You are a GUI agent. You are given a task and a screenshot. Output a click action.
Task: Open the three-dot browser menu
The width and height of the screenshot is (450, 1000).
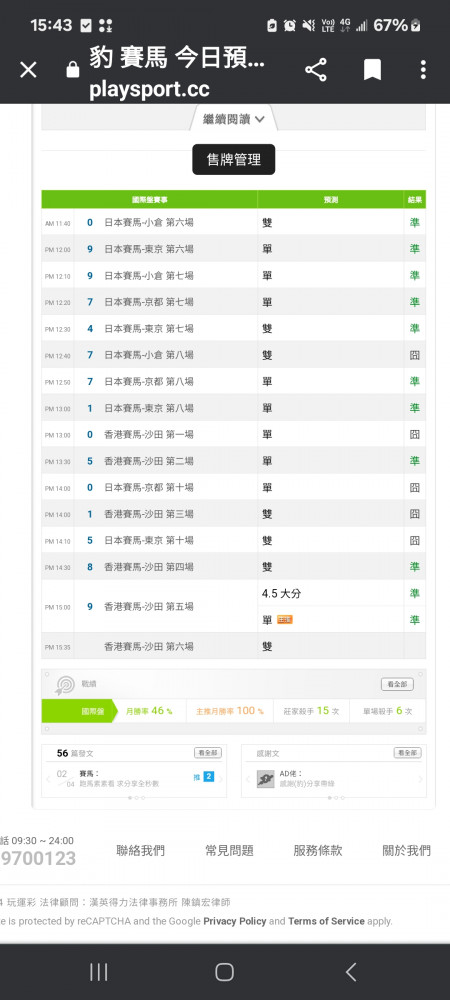(423, 70)
